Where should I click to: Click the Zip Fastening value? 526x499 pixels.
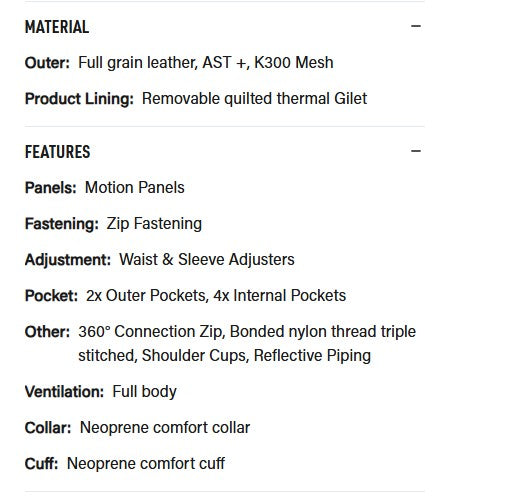(154, 224)
